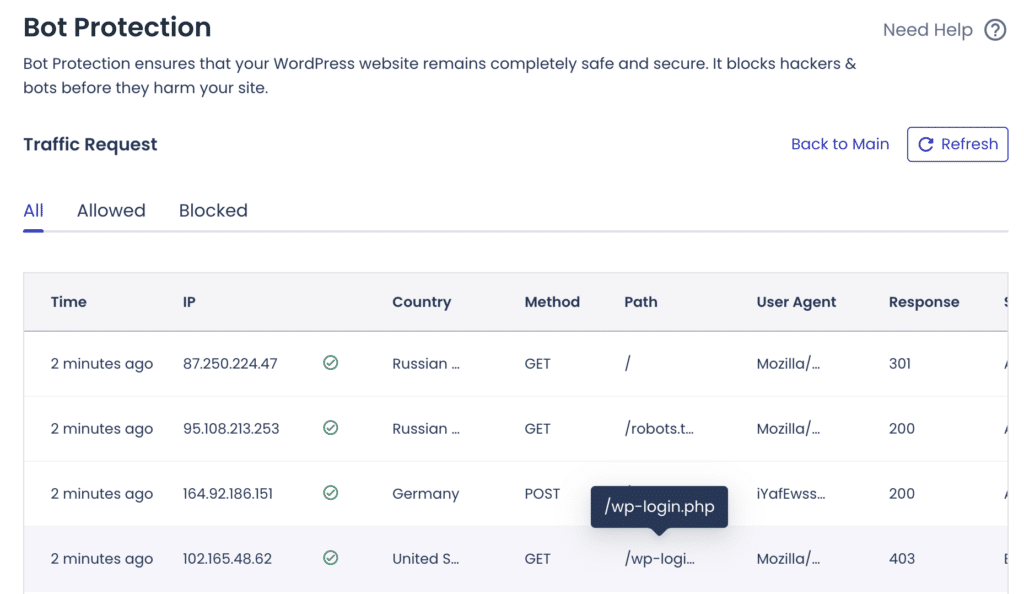
Task: Click the green check icon next to 95.108.213.253
Action: coord(330,428)
